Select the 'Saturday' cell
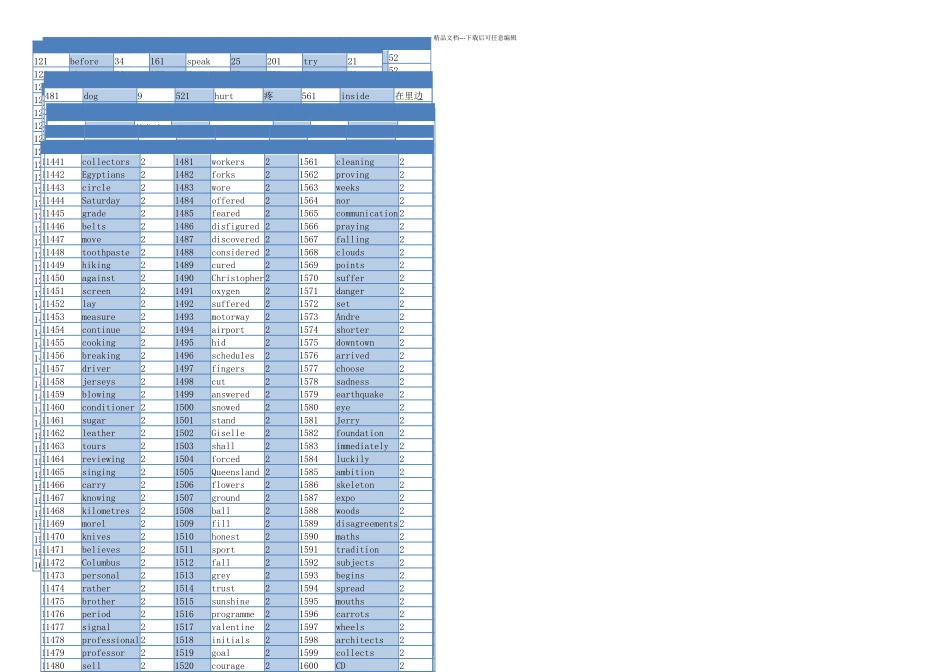 point(110,201)
